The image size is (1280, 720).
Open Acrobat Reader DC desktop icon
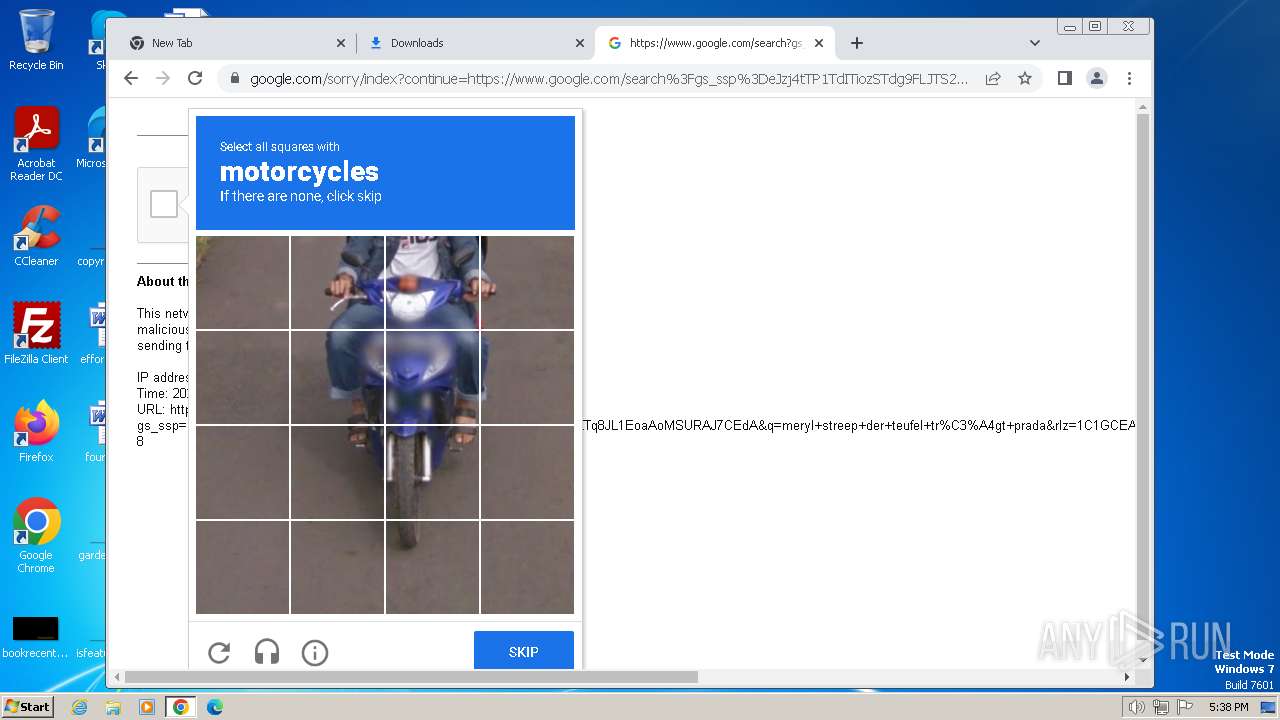click(36, 144)
